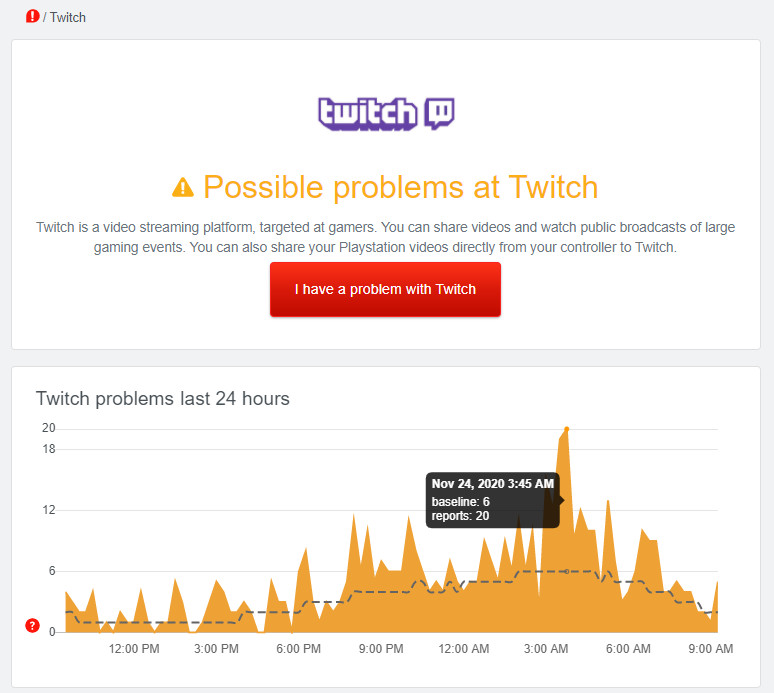
Task: Click the 3:00 AM time axis label
Action: click(546, 649)
